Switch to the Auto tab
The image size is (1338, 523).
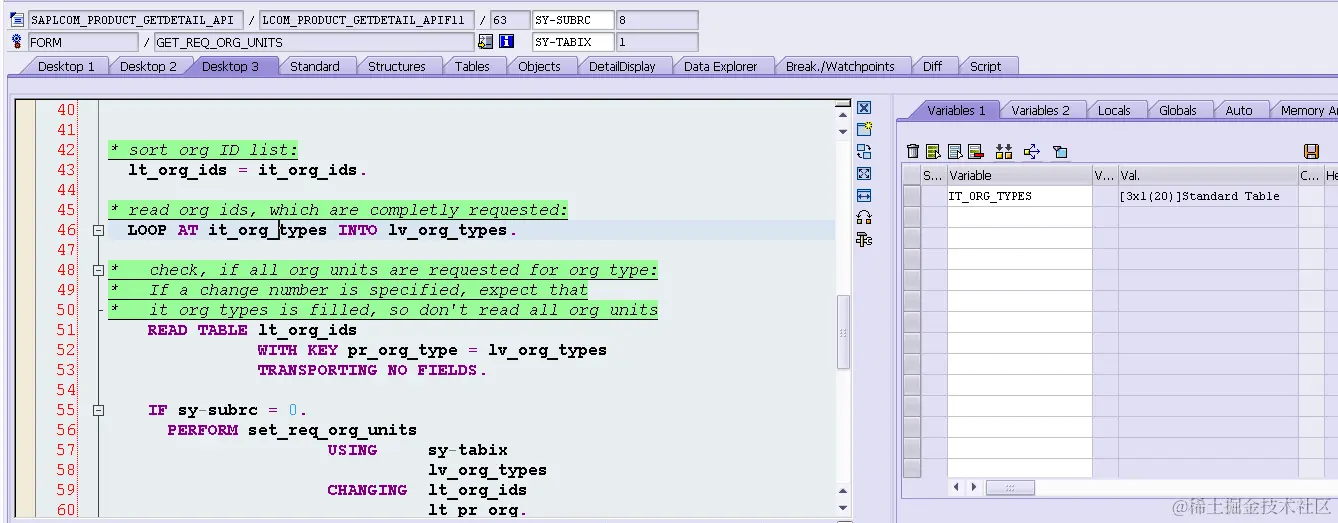pyautogui.click(x=1239, y=110)
